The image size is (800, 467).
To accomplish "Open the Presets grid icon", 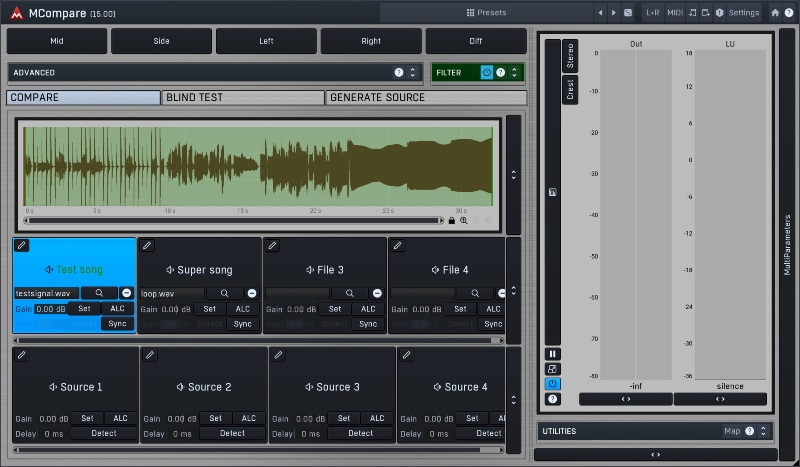I will point(471,12).
